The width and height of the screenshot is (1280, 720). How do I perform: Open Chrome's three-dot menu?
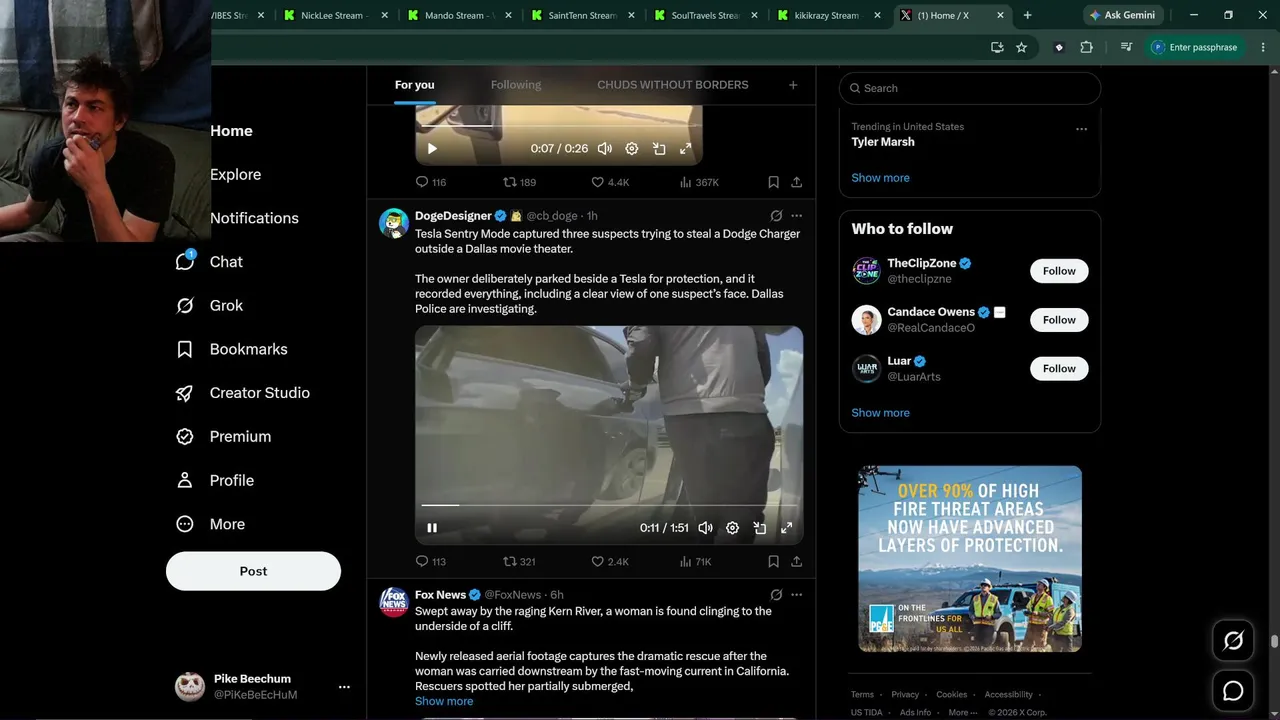click(x=1262, y=47)
